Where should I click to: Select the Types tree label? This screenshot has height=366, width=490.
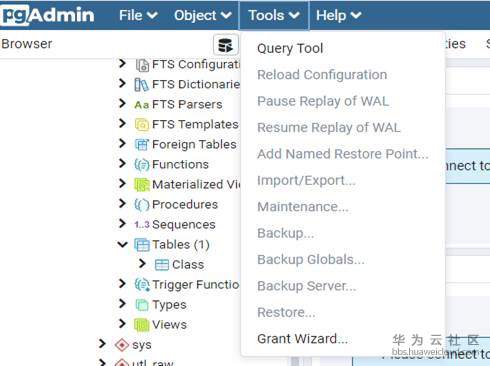click(169, 305)
